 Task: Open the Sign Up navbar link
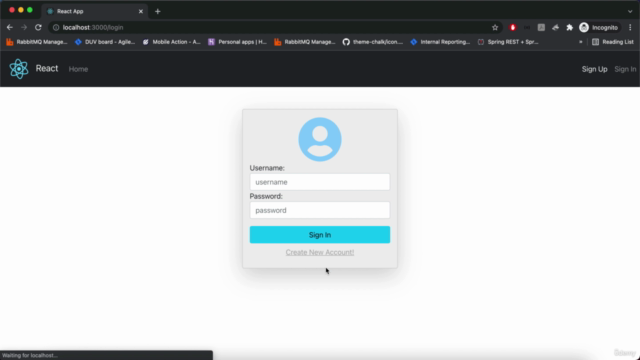tap(594, 69)
